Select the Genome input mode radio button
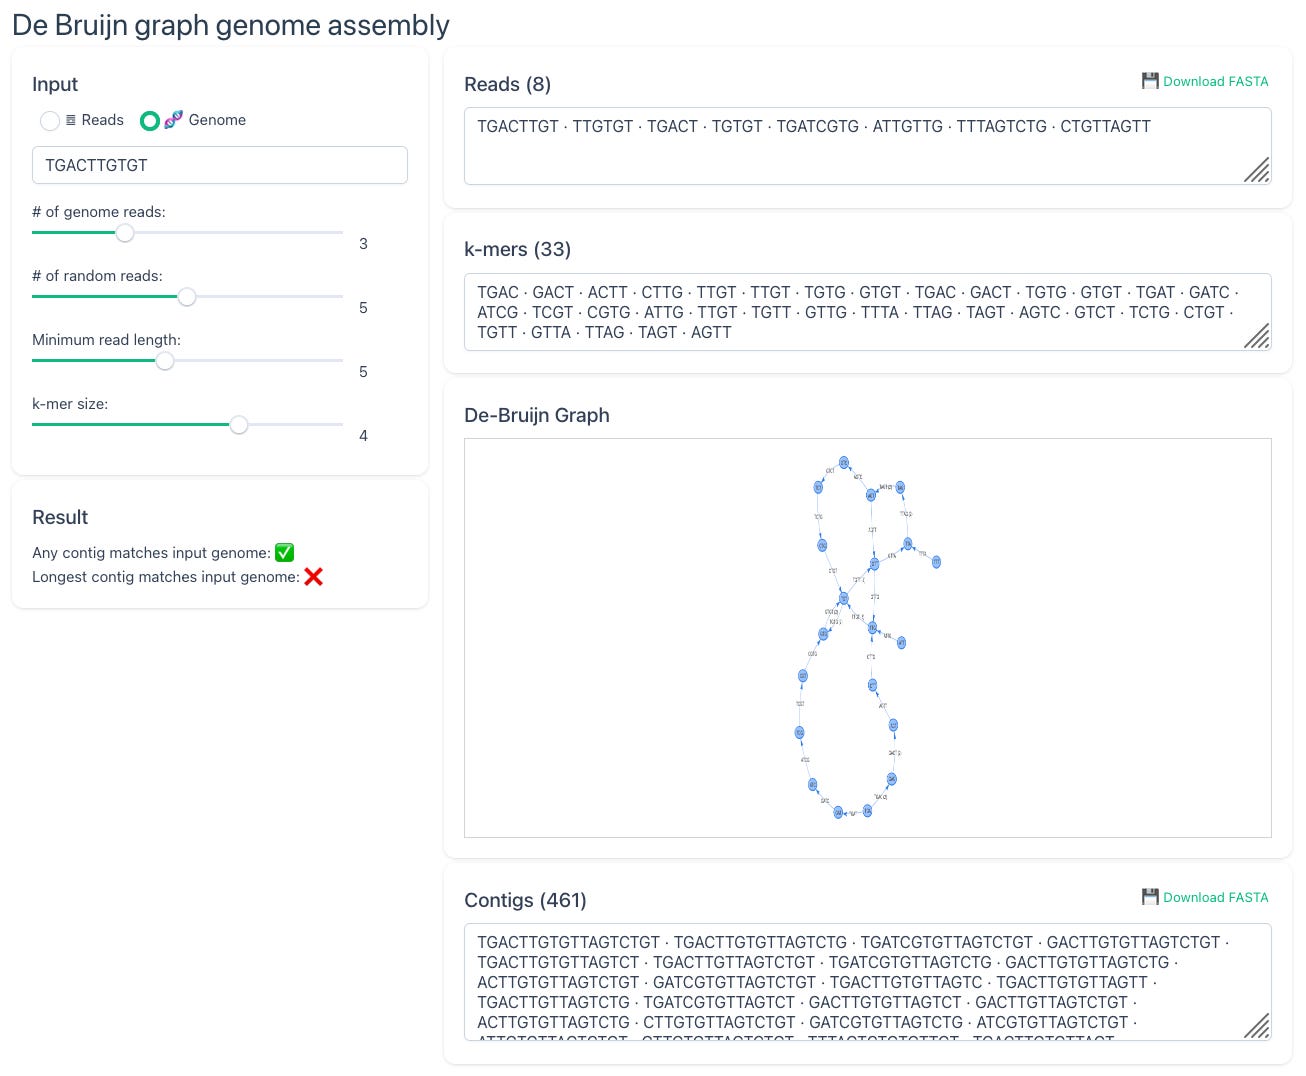 click(150, 120)
